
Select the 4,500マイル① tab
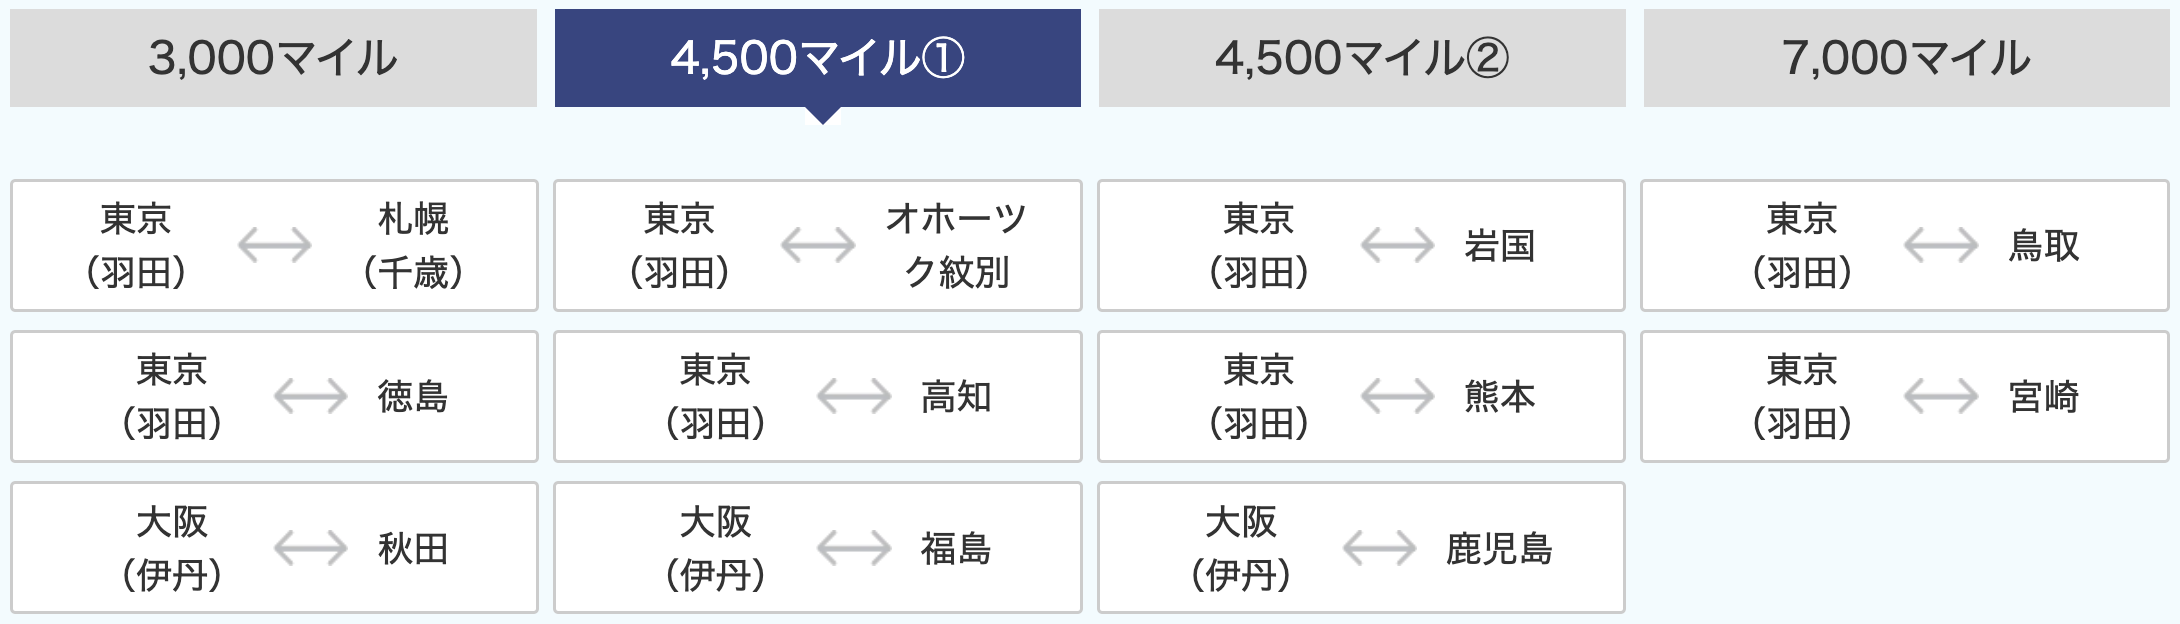pyautogui.click(x=818, y=58)
